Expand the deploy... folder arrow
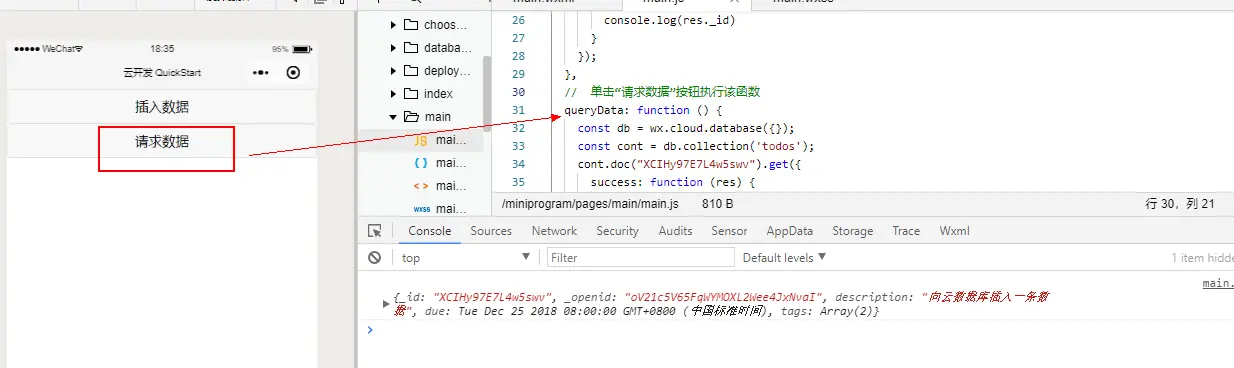Viewport: 1234px width, 368px height. (x=393, y=71)
